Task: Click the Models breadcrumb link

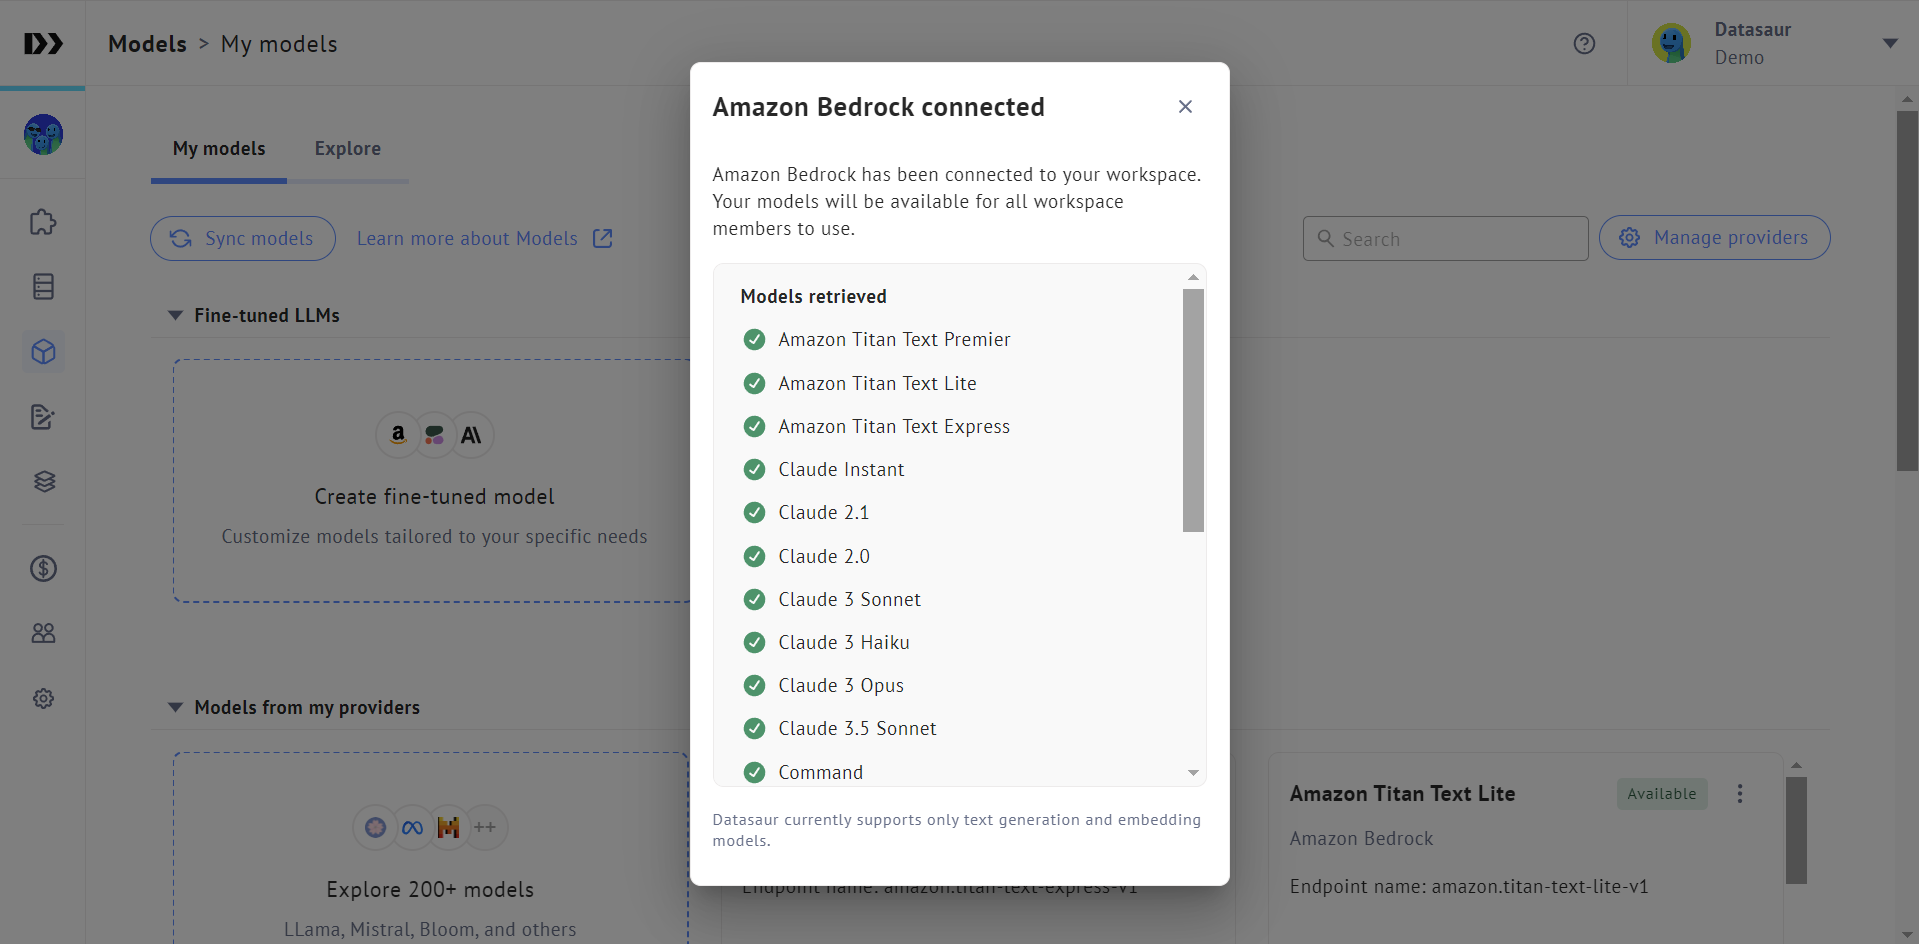Action: coord(148,44)
